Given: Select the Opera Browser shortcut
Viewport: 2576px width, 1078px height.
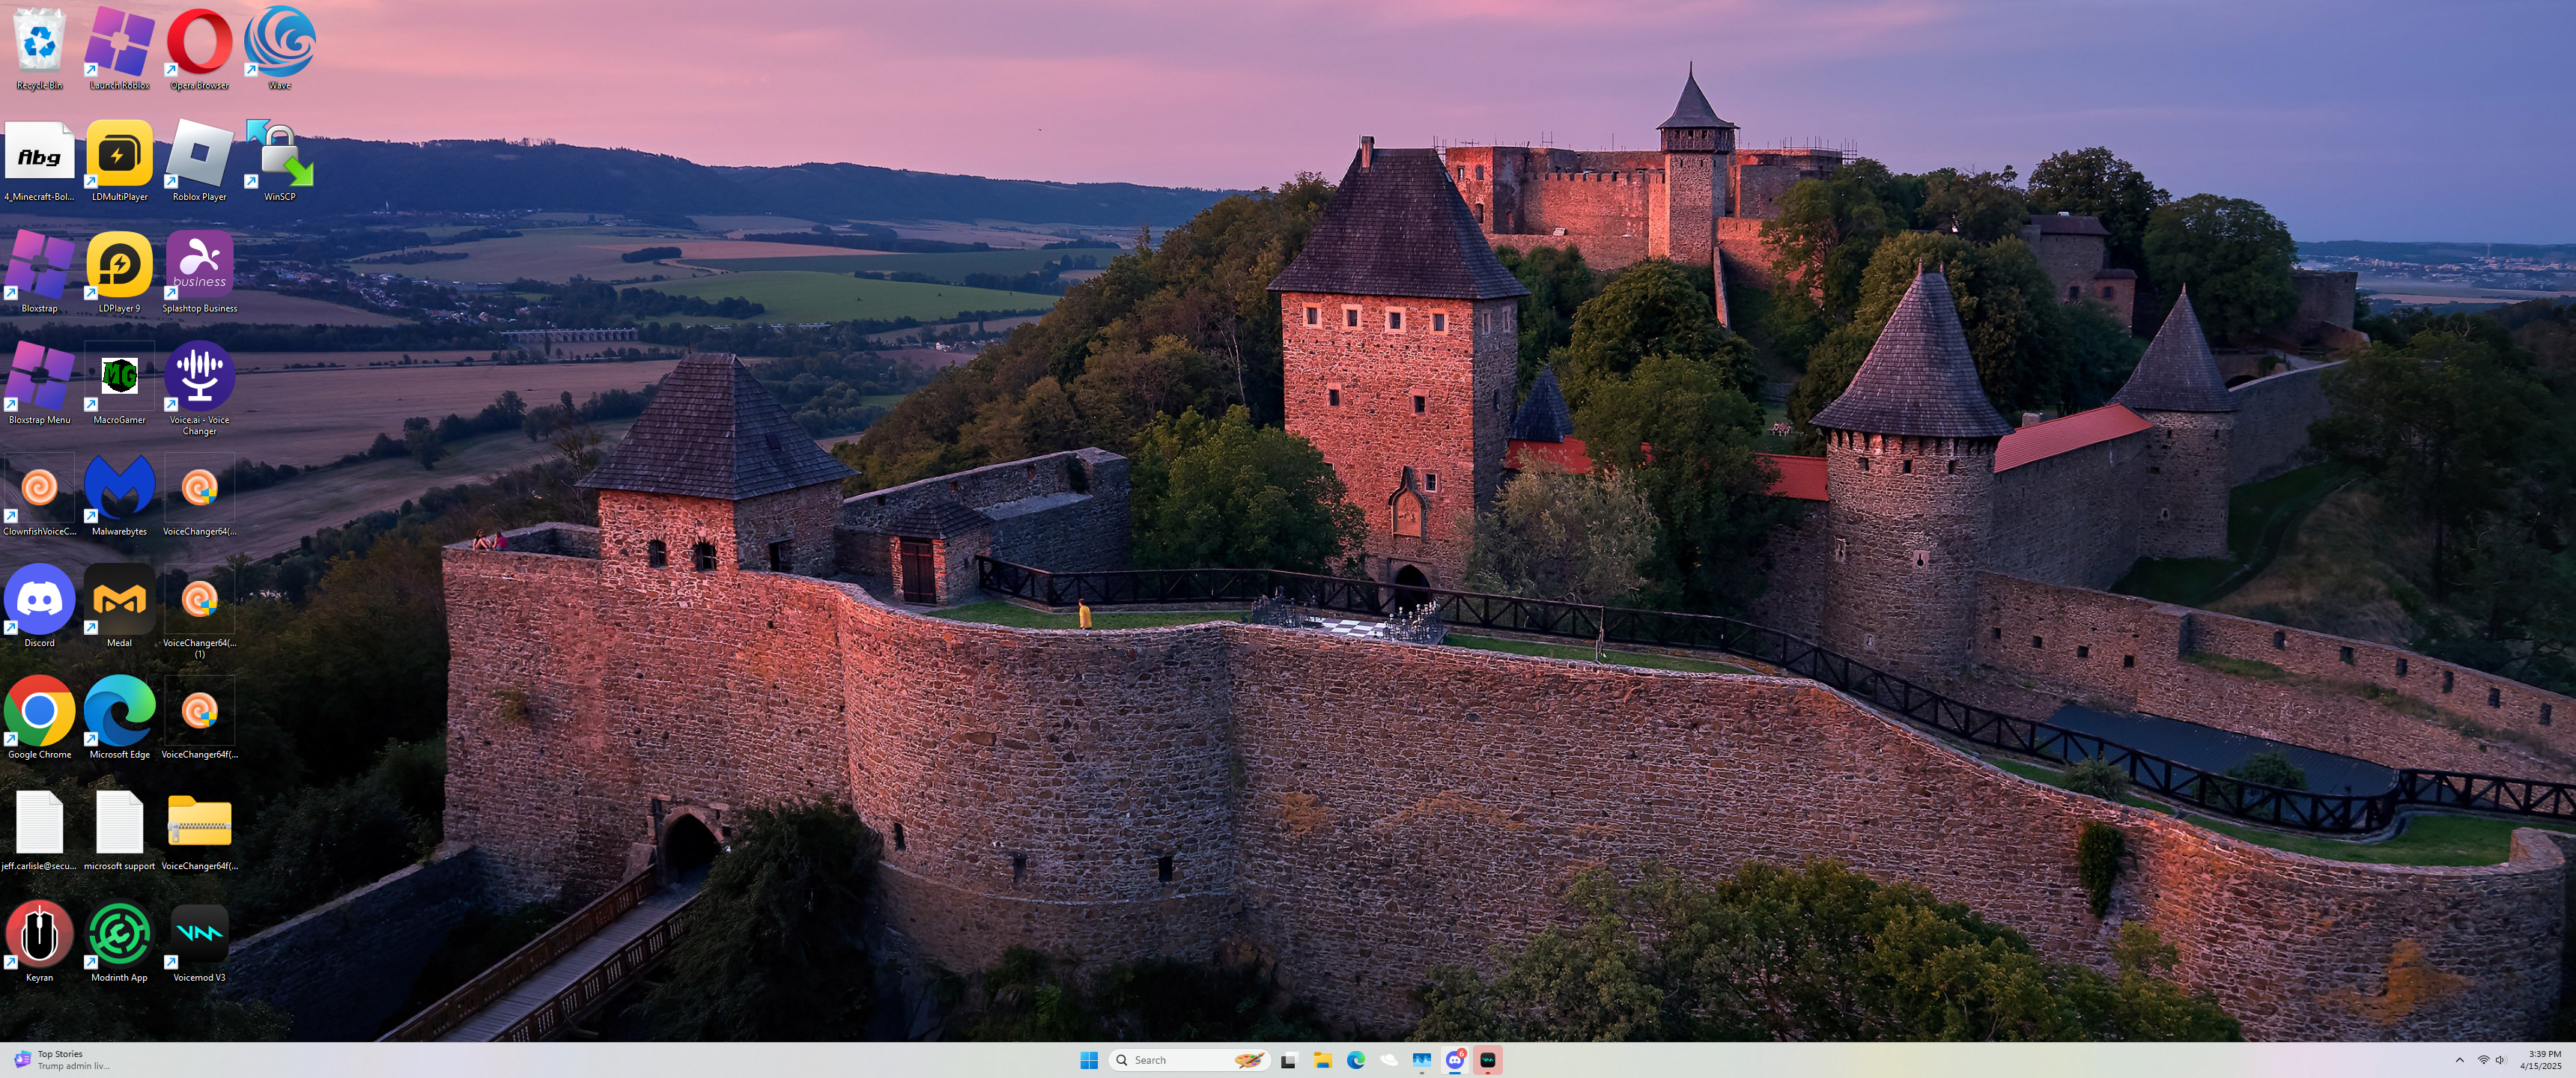Looking at the screenshot, I should (199, 44).
